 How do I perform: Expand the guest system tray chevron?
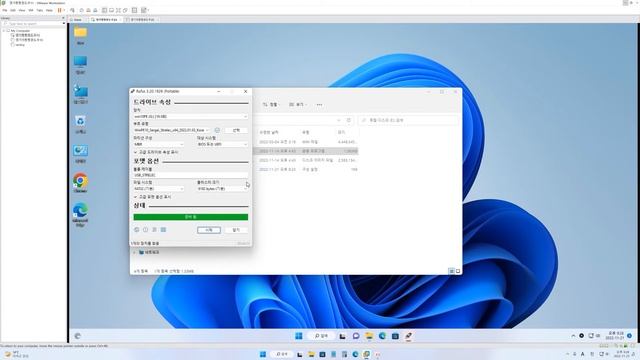[x=573, y=336]
